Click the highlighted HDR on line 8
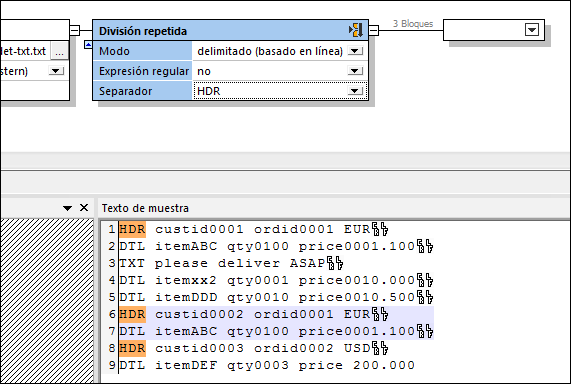Screen dimensions: 571x384 click(132, 348)
